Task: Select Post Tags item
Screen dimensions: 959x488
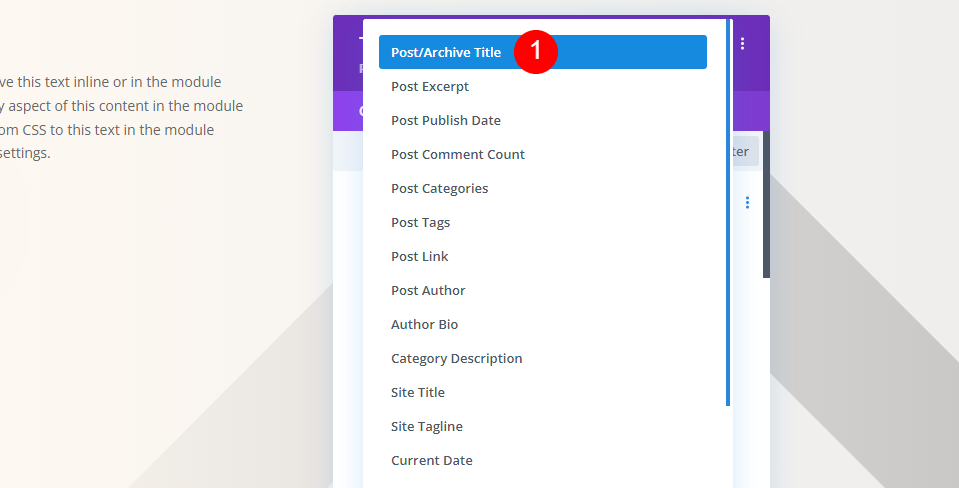Action: coord(542,223)
